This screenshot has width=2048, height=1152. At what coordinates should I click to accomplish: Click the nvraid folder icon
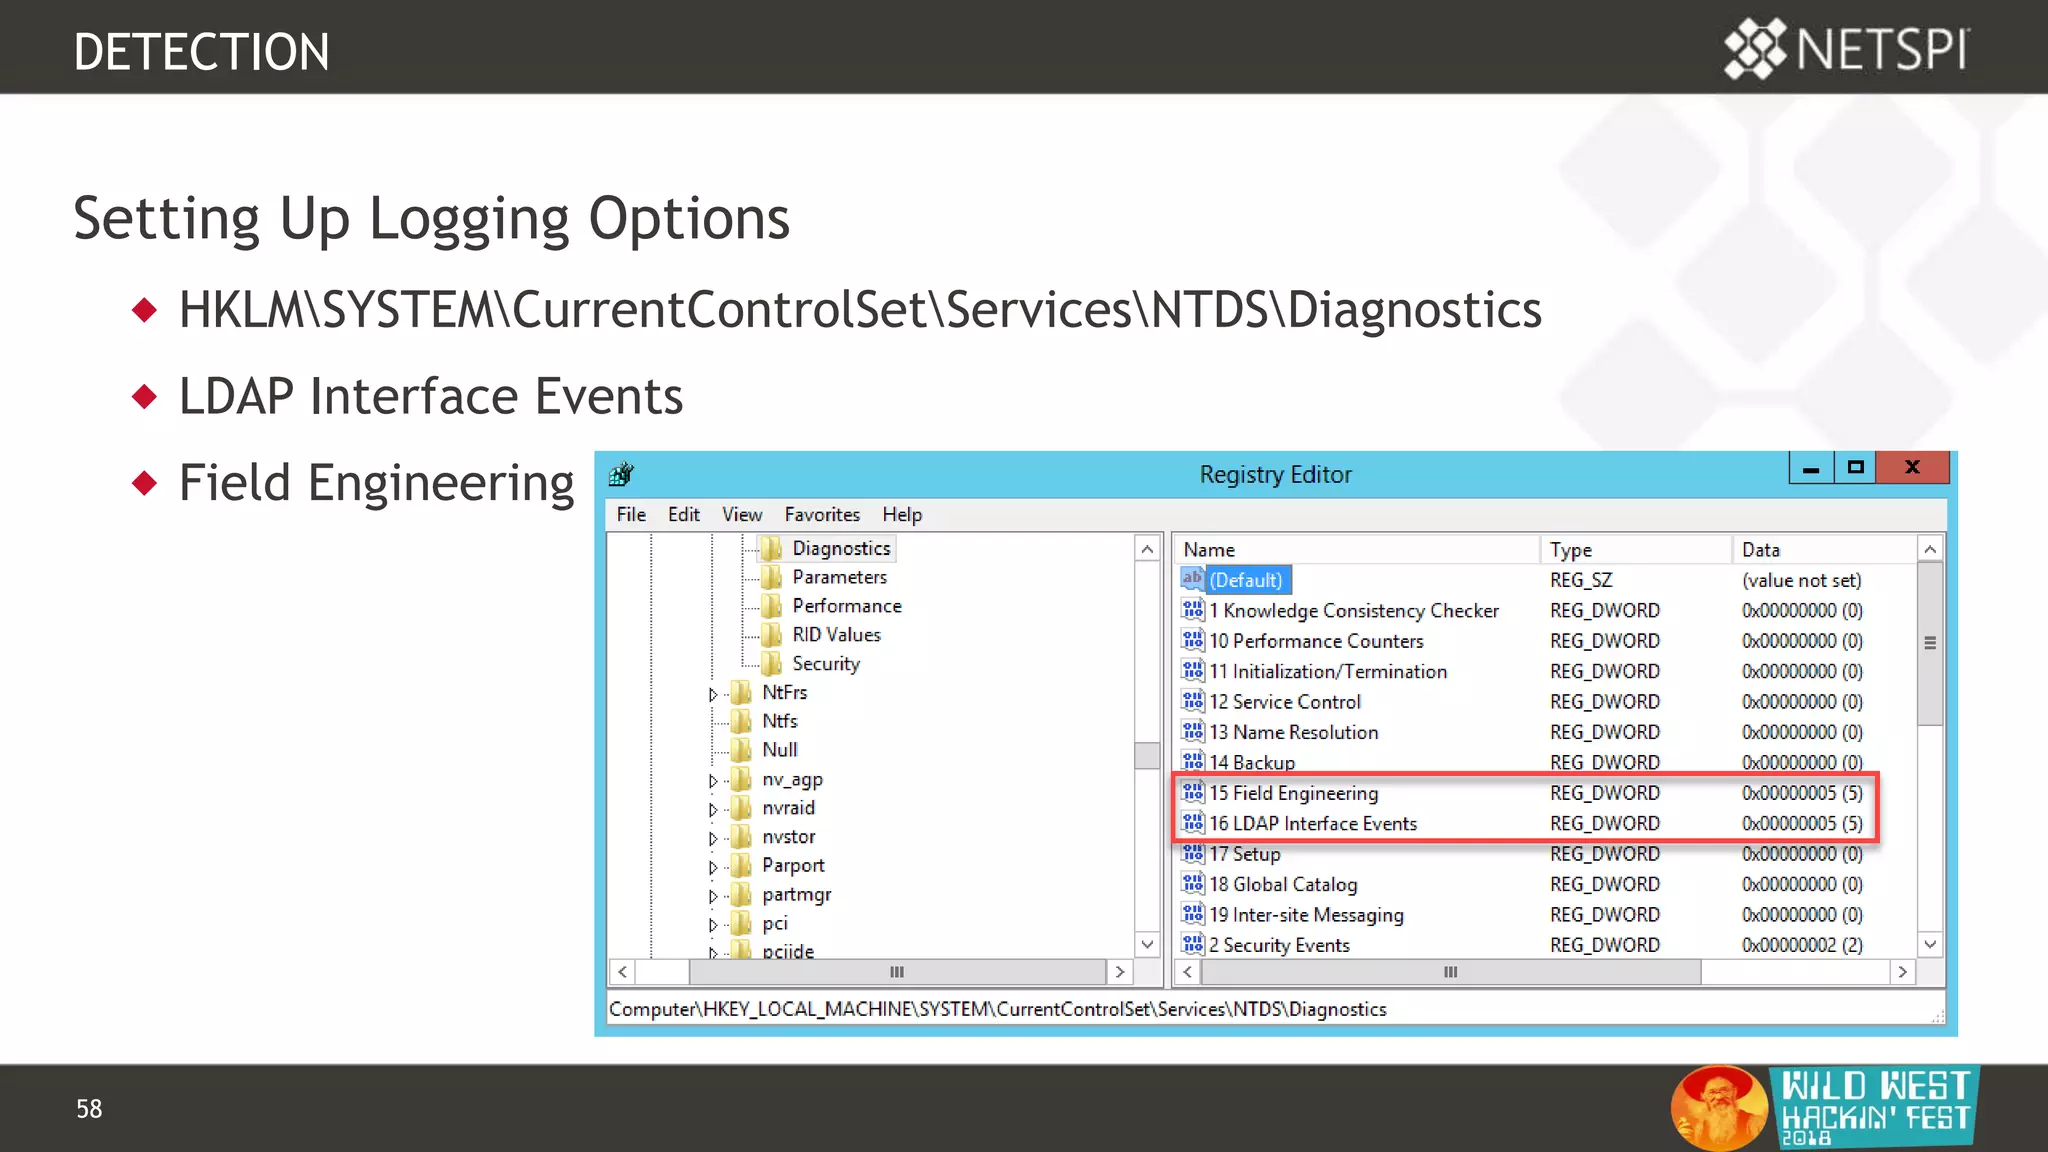point(741,808)
